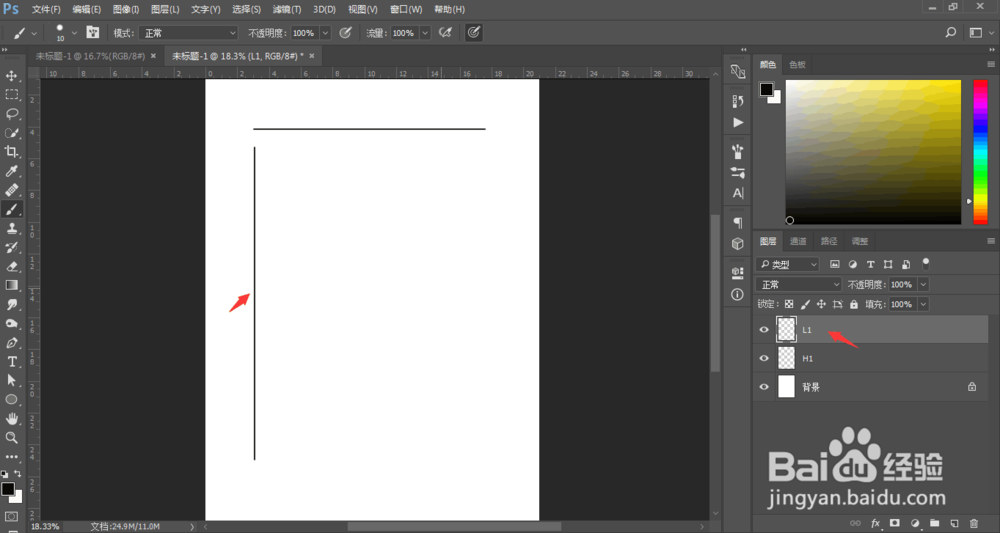The height and width of the screenshot is (533, 1000).
Task: Open layer 填充 dropdown arrow
Action: (x=923, y=304)
